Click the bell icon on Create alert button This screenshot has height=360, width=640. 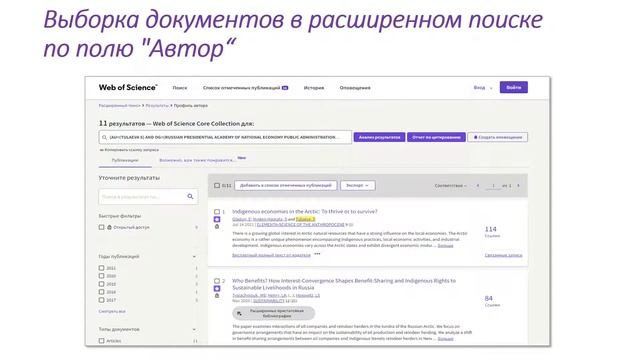[x=476, y=137]
